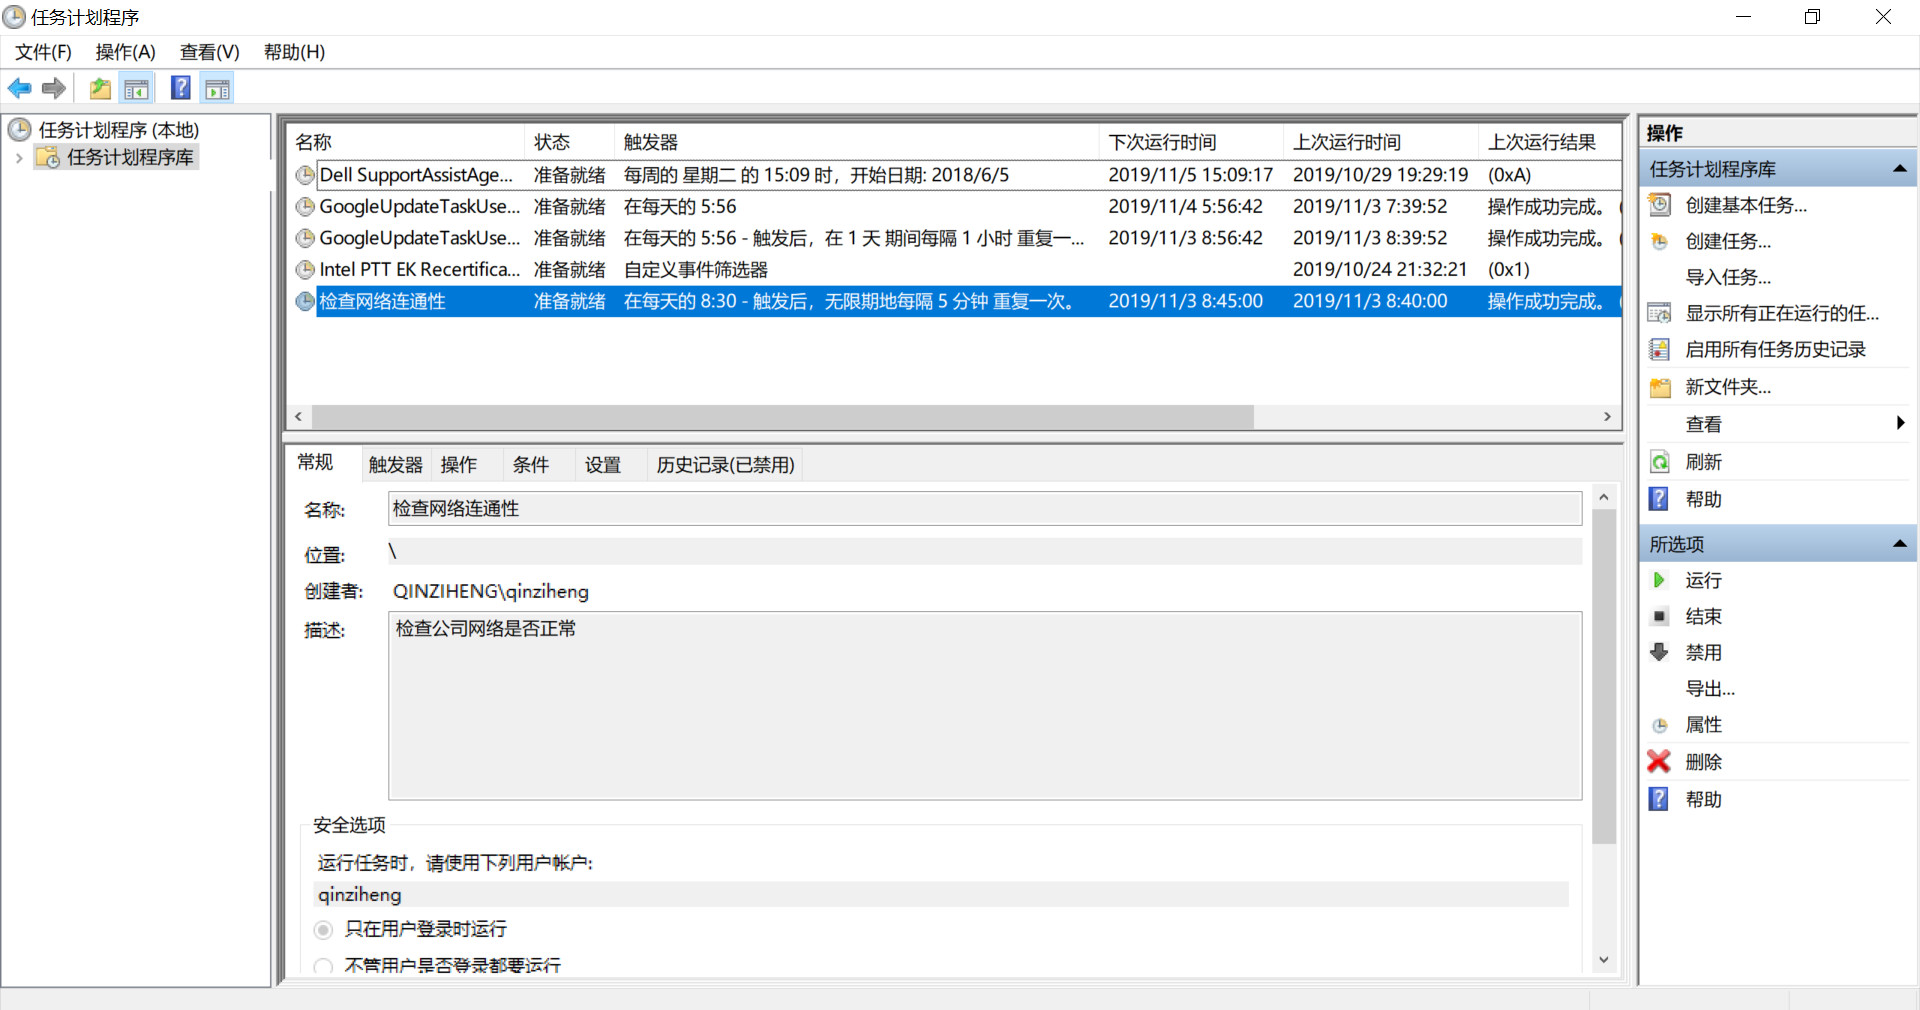Click the green 运行 play icon
This screenshot has height=1010, width=1920.
(1659, 580)
